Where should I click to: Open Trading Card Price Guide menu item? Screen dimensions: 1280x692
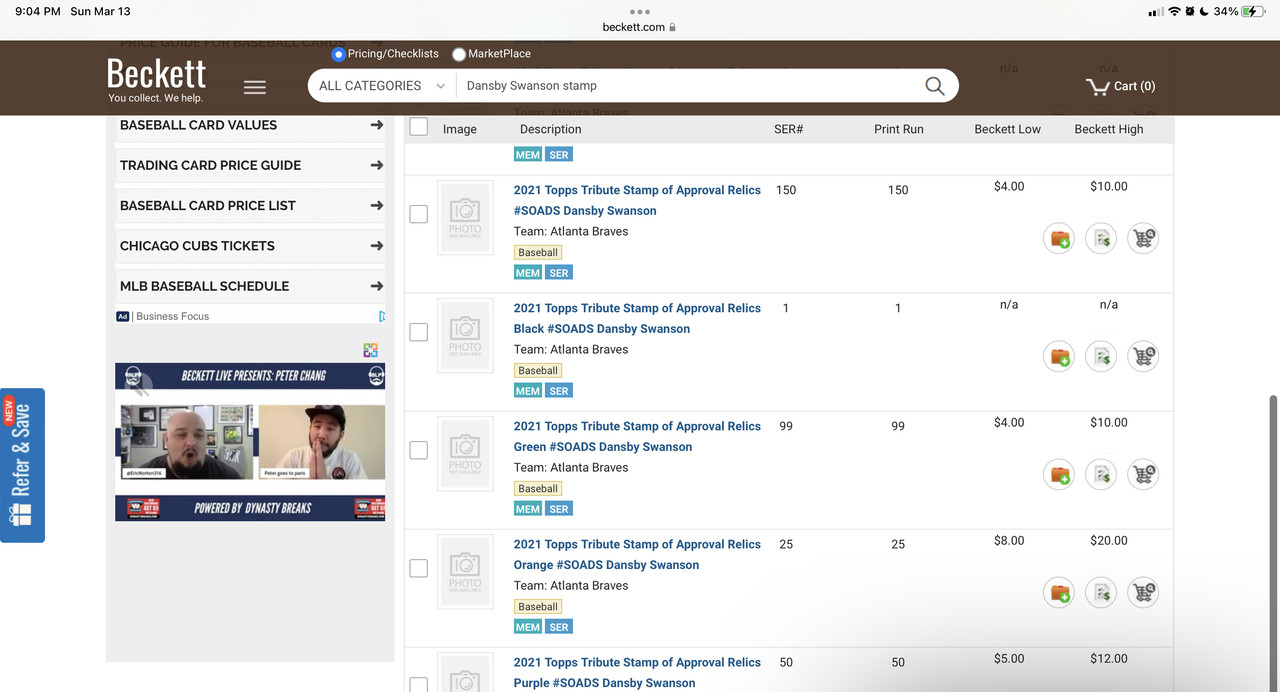(x=250, y=165)
